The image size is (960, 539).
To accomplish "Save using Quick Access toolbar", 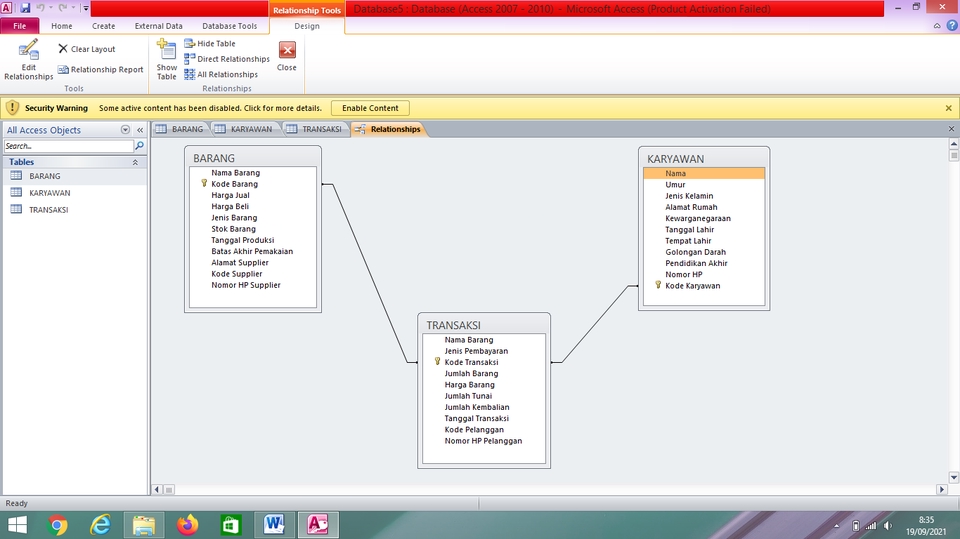I will [x=25, y=8].
